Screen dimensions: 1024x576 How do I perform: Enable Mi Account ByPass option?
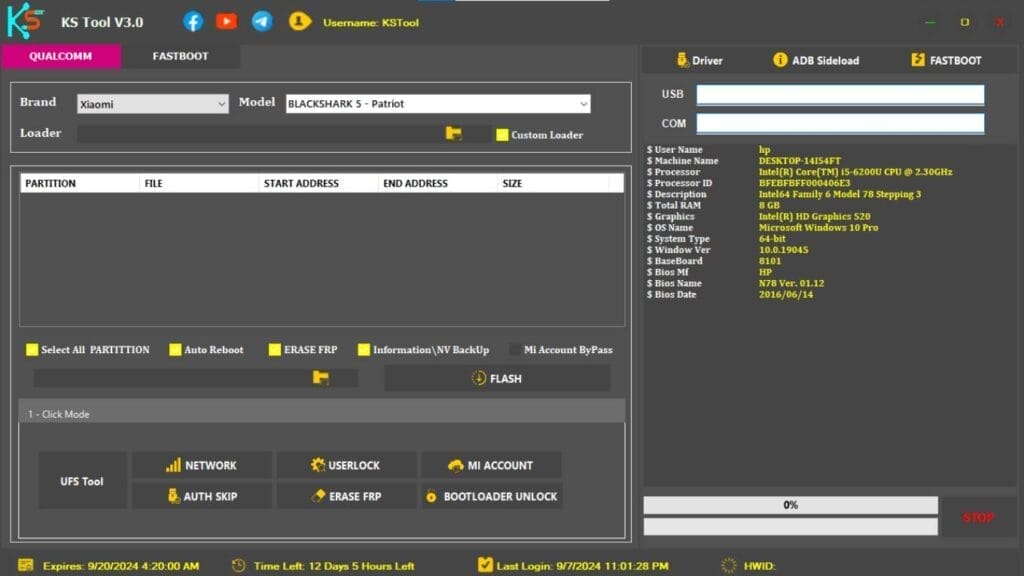[x=517, y=350]
